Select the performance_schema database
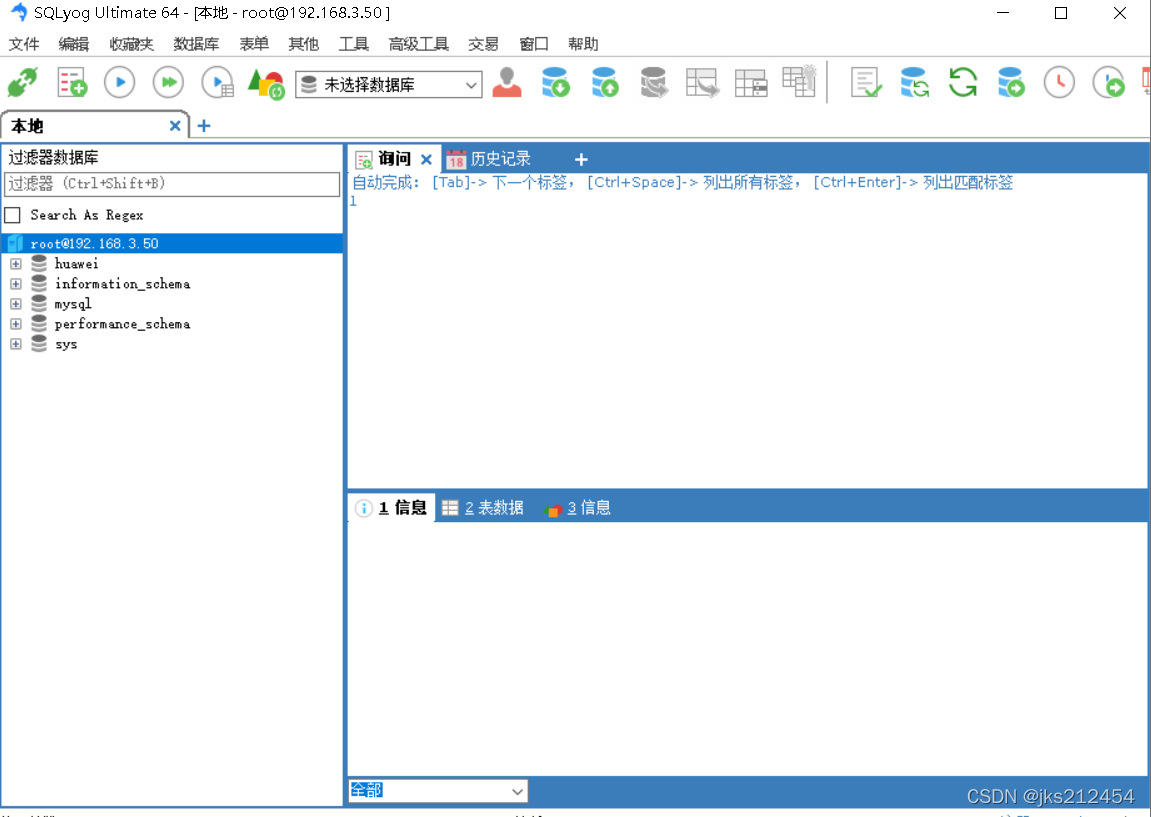This screenshot has height=817, width=1151. pyautogui.click(x=123, y=324)
